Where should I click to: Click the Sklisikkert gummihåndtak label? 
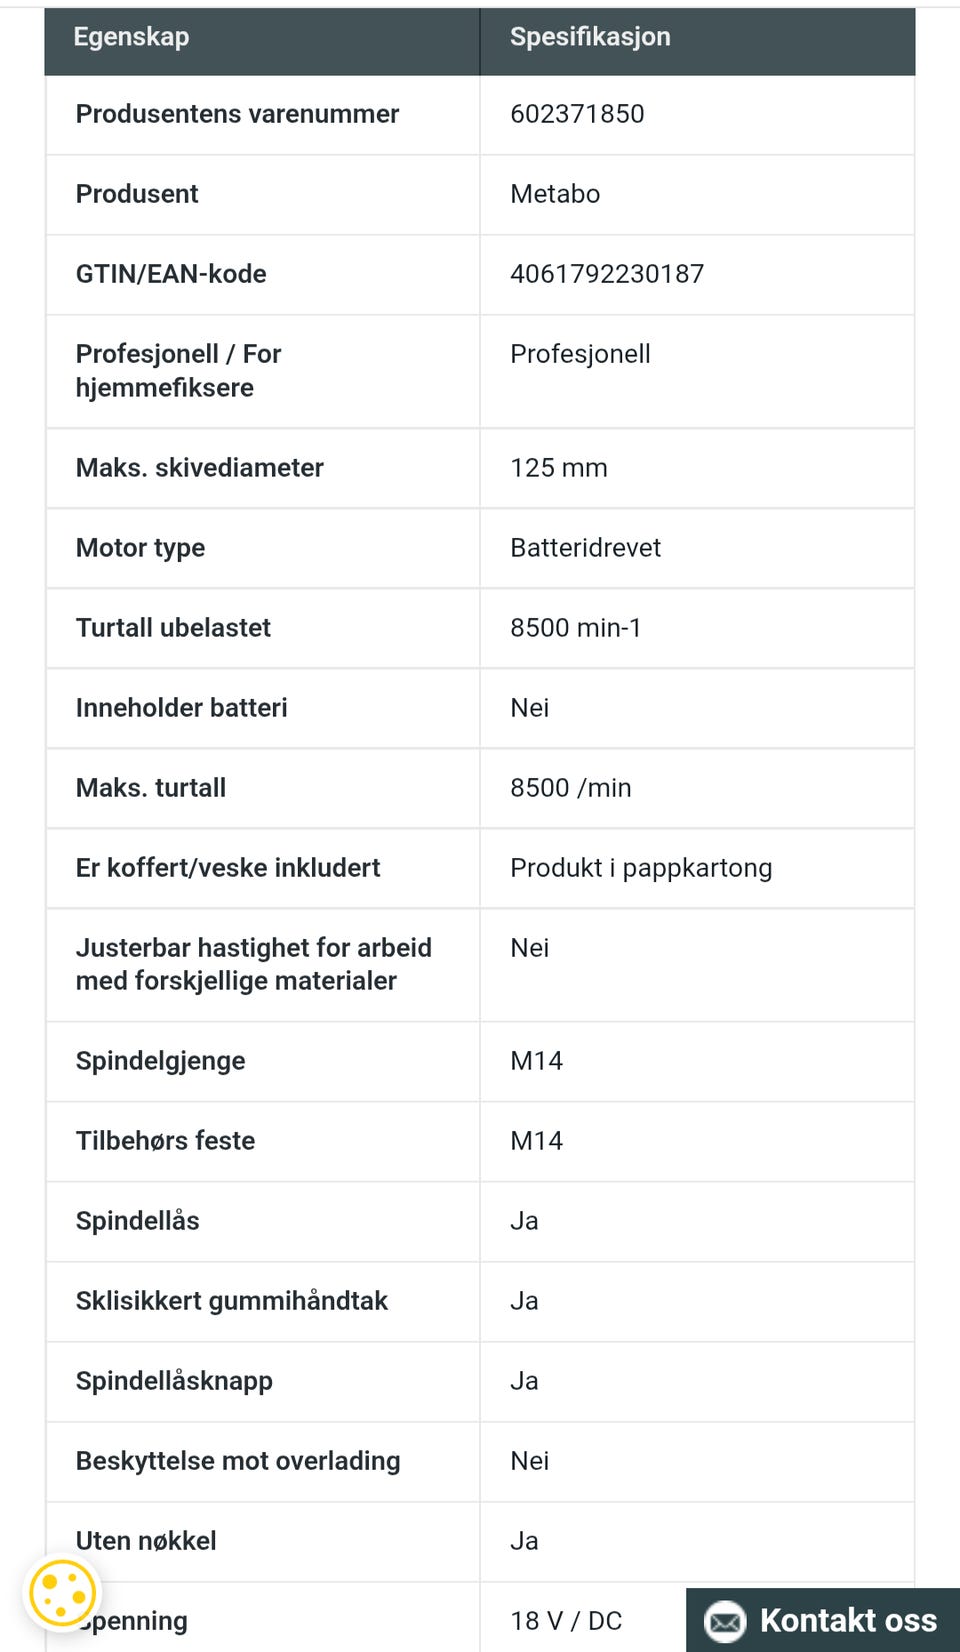tap(231, 1301)
